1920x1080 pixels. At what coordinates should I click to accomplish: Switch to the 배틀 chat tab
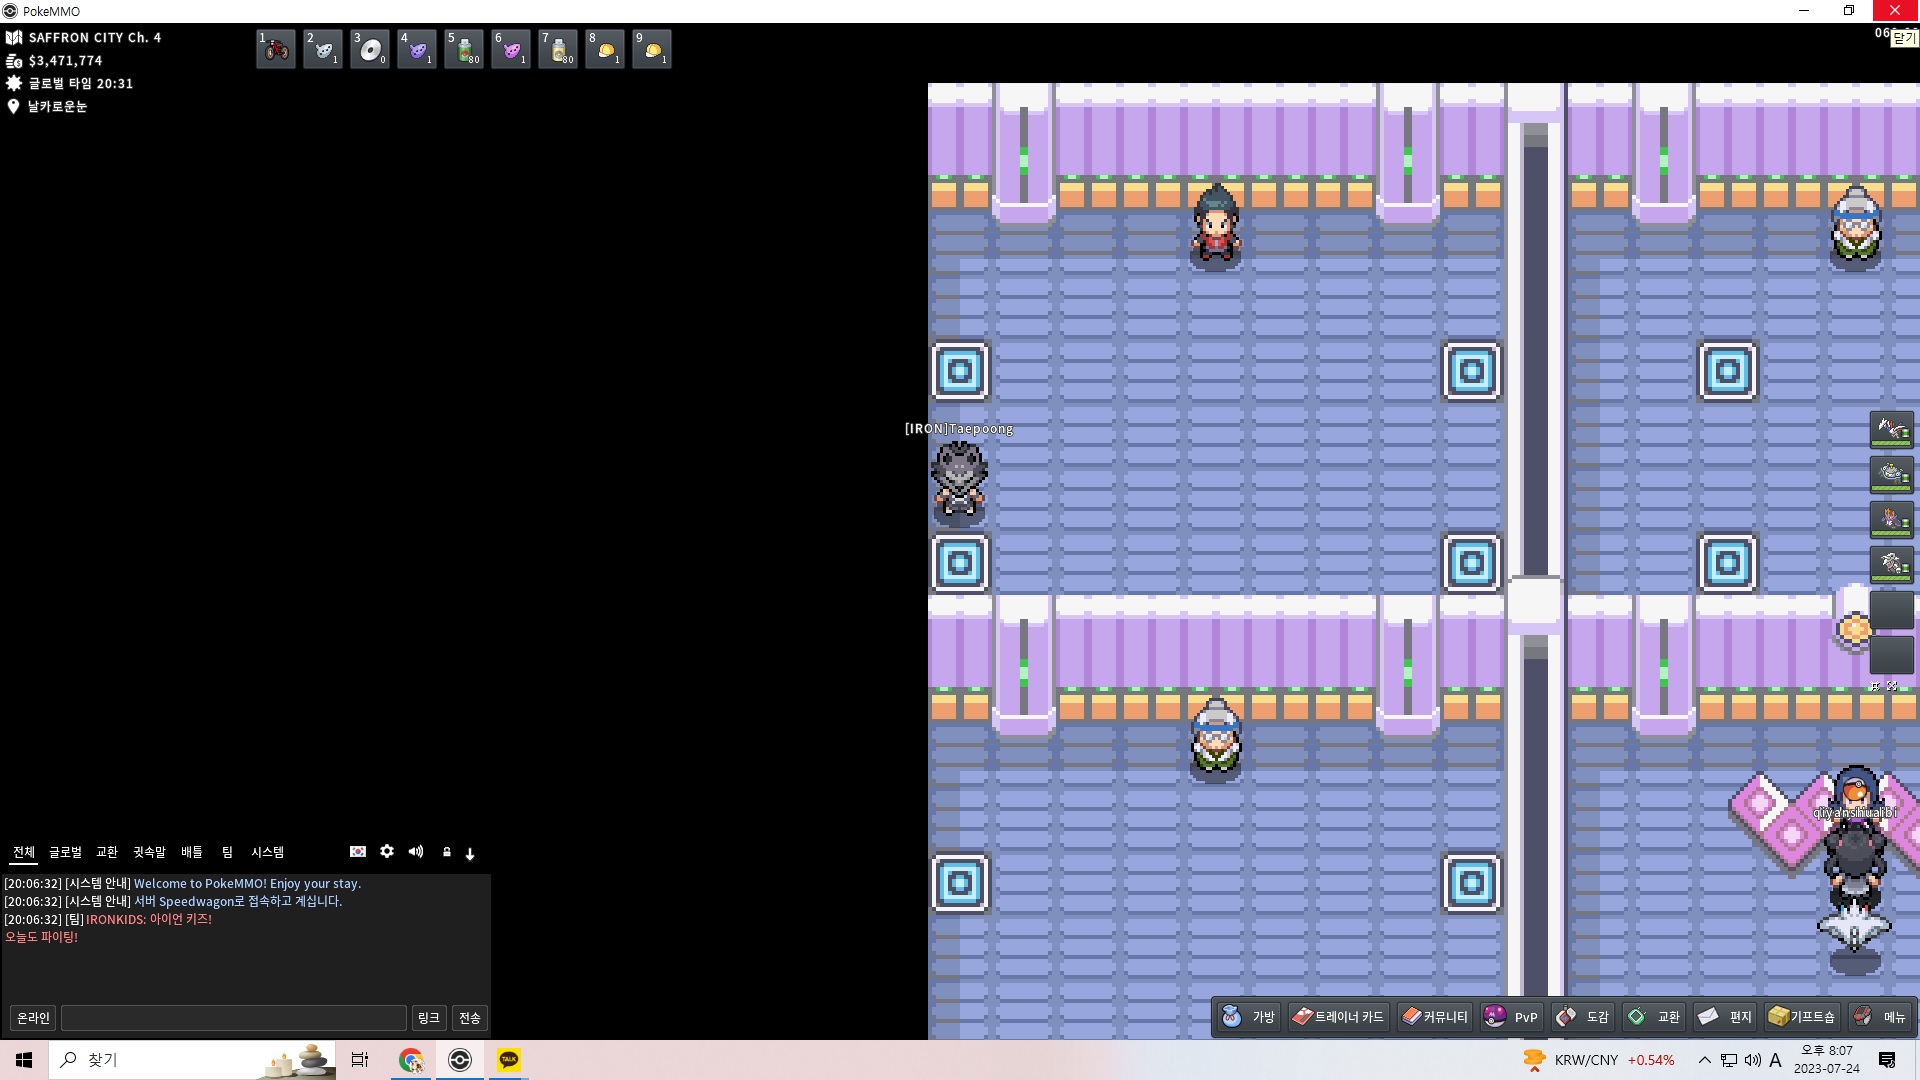tap(192, 852)
